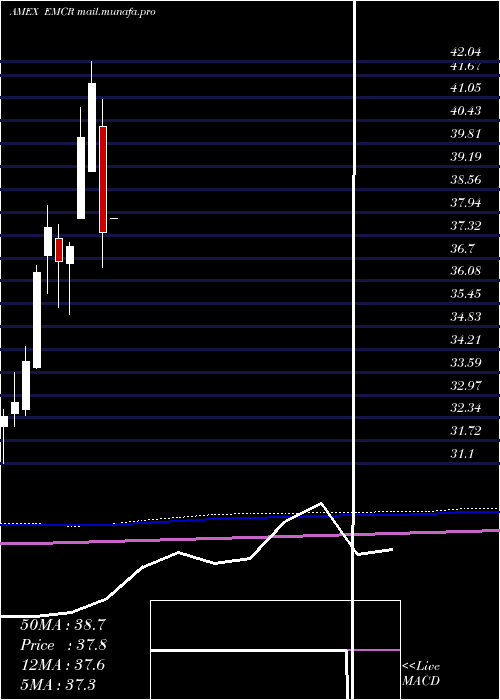Click the 39.81 price axis label
The image size is (500, 700).
click(466, 133)
